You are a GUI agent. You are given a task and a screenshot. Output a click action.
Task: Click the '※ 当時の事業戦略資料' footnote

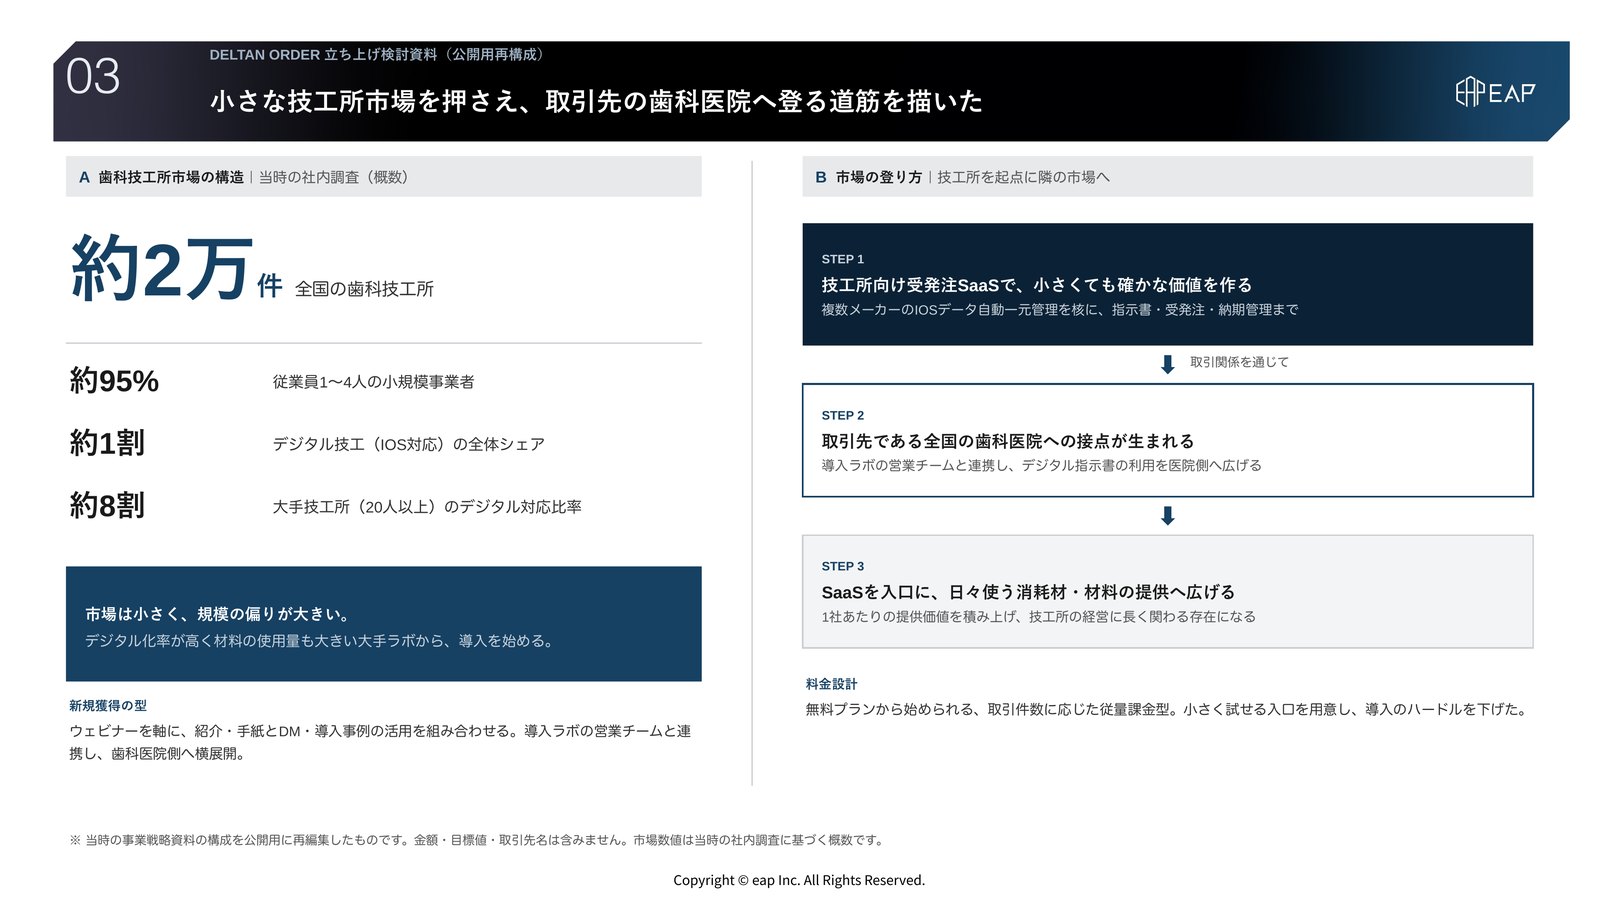click(x=478, y=840)
